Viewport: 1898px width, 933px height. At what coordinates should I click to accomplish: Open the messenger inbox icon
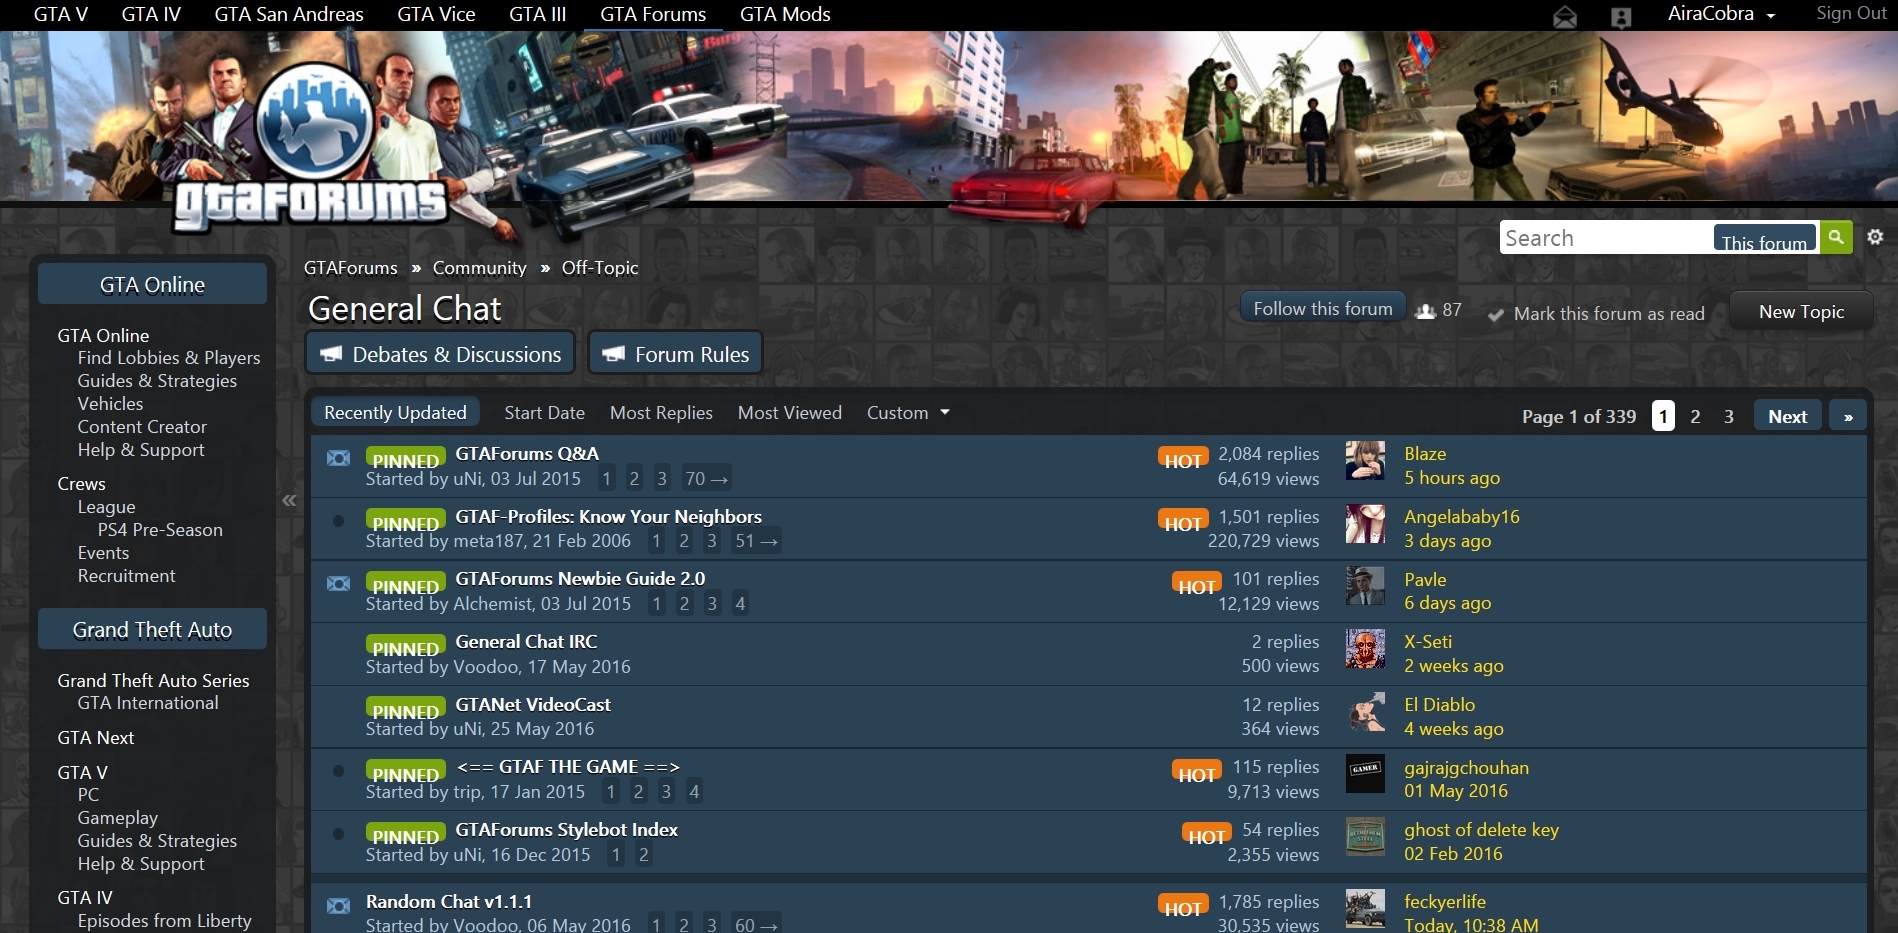(1565, 17)
